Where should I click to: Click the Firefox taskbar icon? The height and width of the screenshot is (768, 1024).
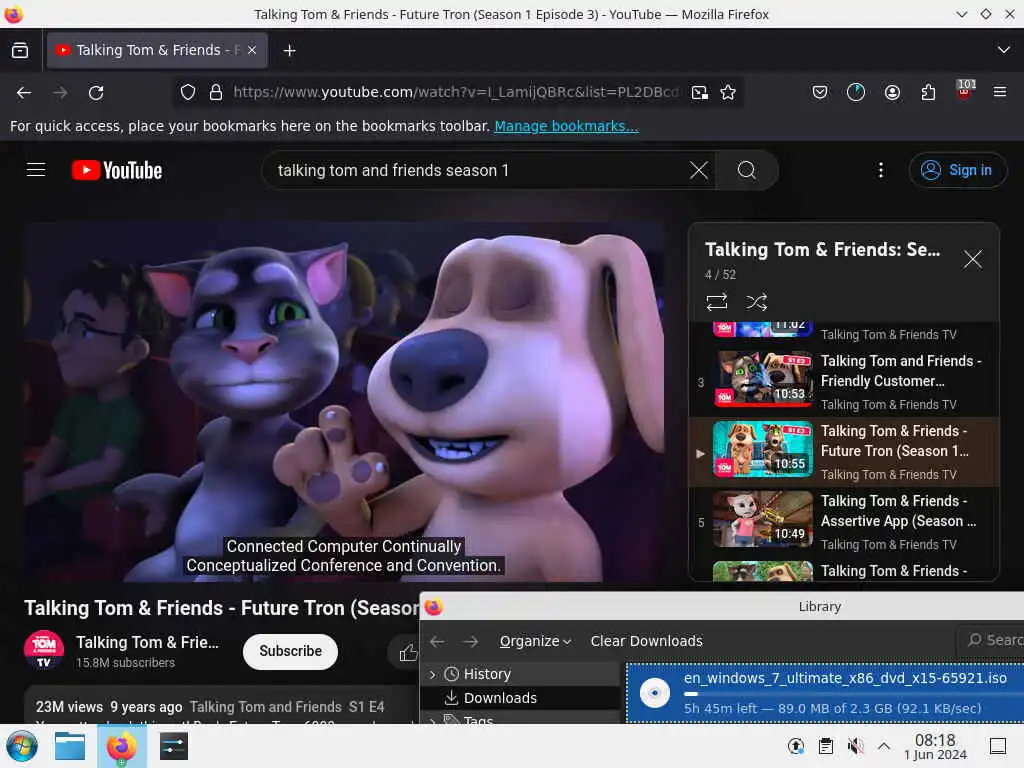[x=121, y=746]
